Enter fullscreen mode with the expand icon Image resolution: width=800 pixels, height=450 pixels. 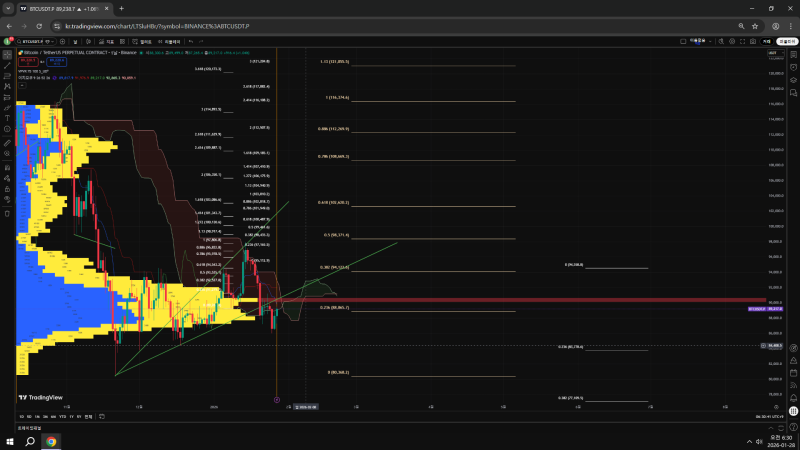(742, 41)
